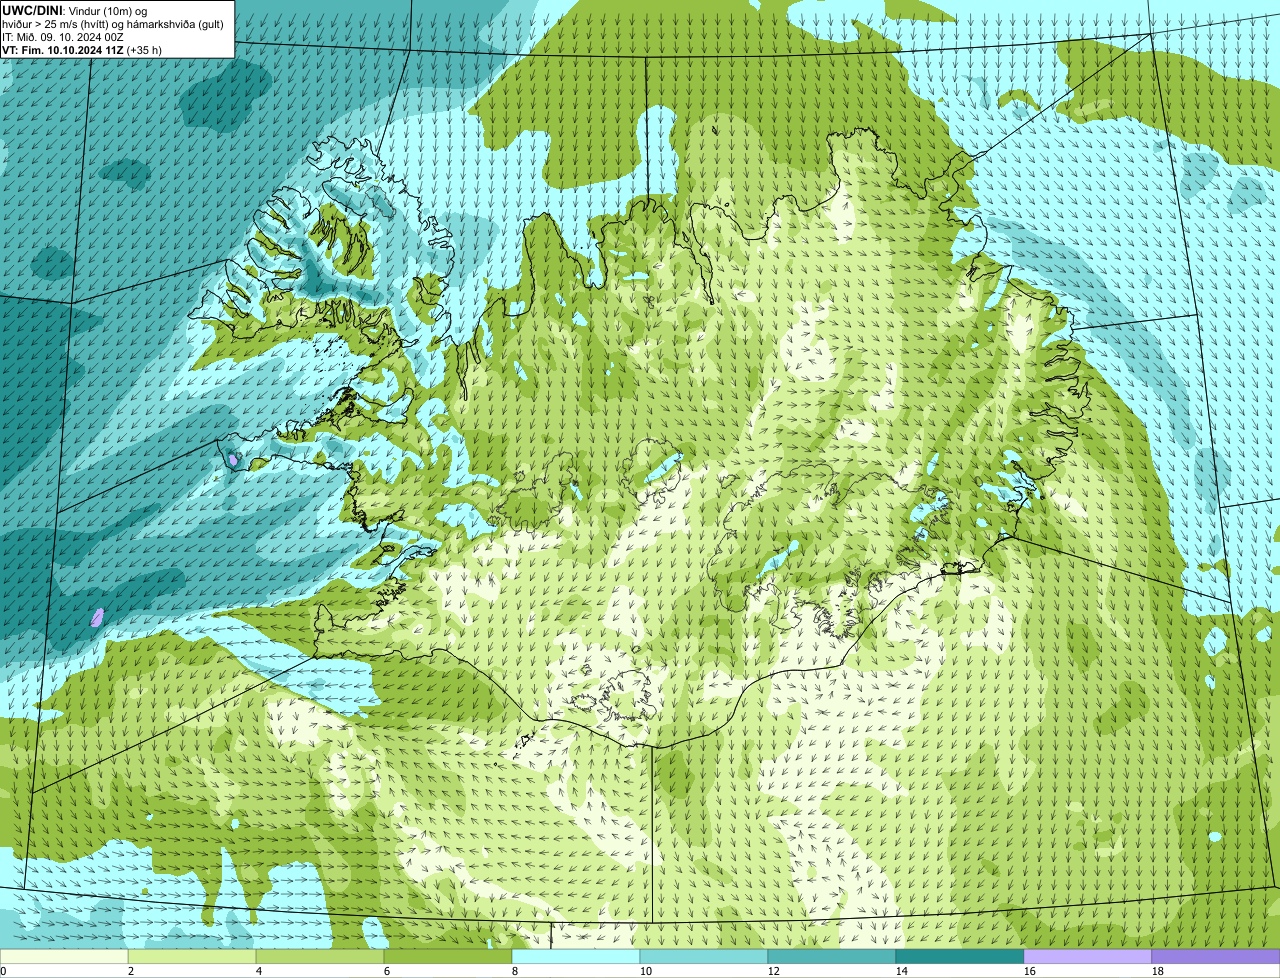Pick the light cyan 8–10 m/s swatch
Image resolution: width=1280 pixels, height=978 pixels.
coord(576,956)
